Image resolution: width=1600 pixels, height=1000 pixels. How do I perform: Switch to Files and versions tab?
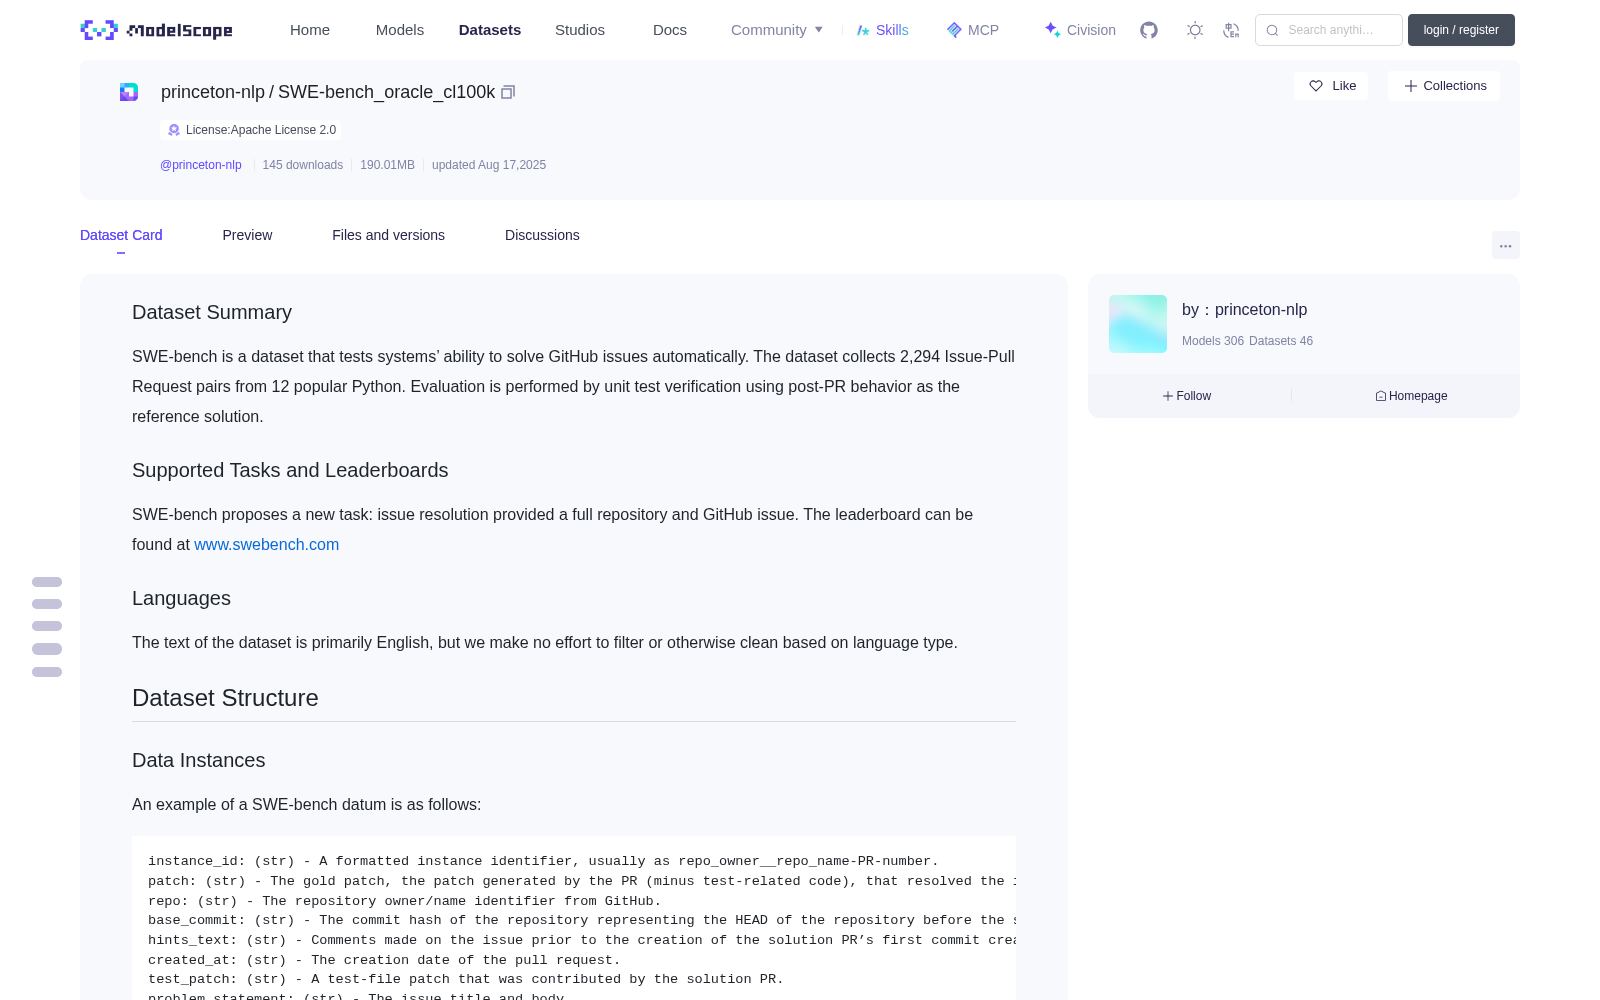(x=388, y=235)
